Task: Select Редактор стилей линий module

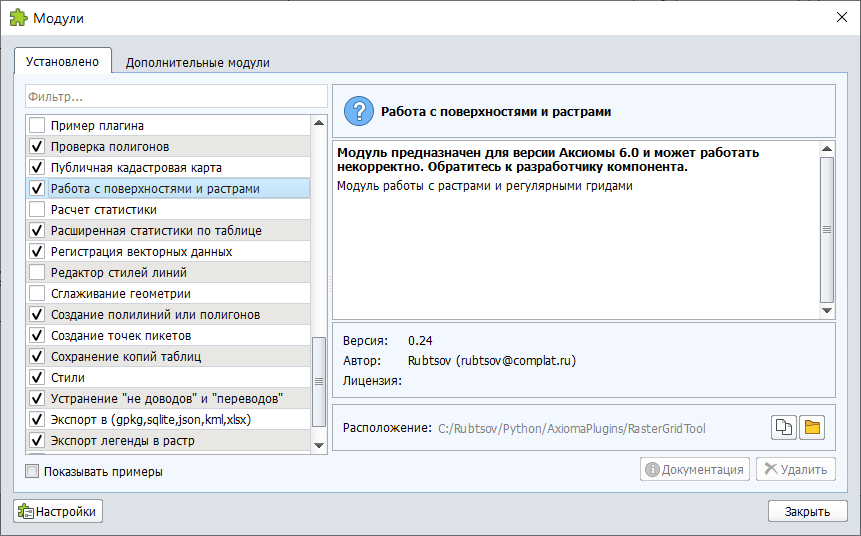Action: pos(118,273)
